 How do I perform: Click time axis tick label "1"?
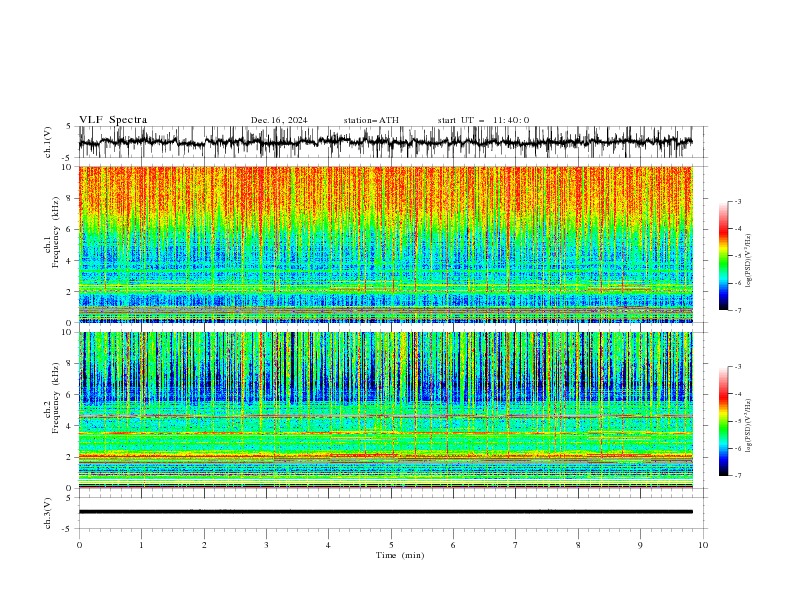(x=141, y=545)
